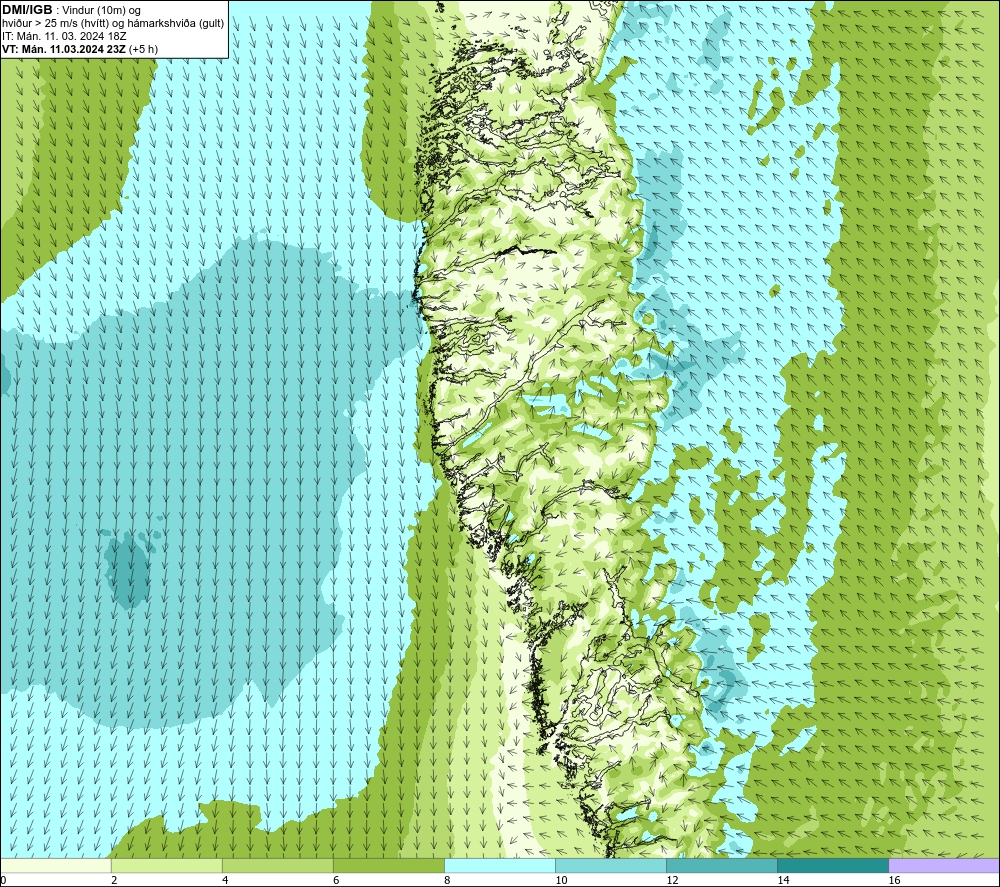Click the 0–2 m/s palest legend swatch
This screenshot has height=887, width=1000.
(x=55, y=866)
